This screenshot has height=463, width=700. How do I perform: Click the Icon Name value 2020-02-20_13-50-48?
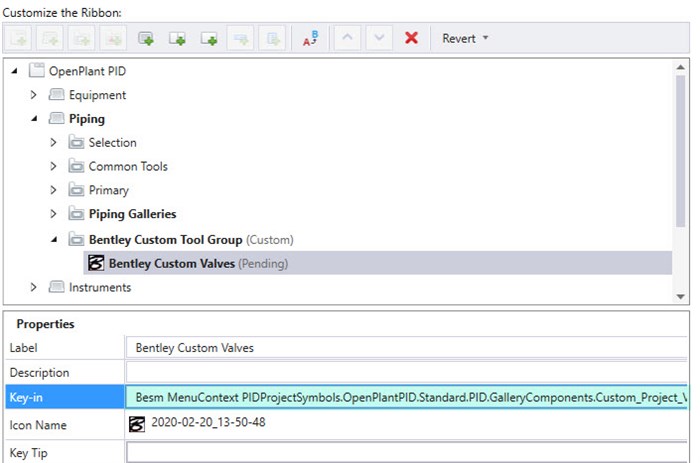pos(208,422)
